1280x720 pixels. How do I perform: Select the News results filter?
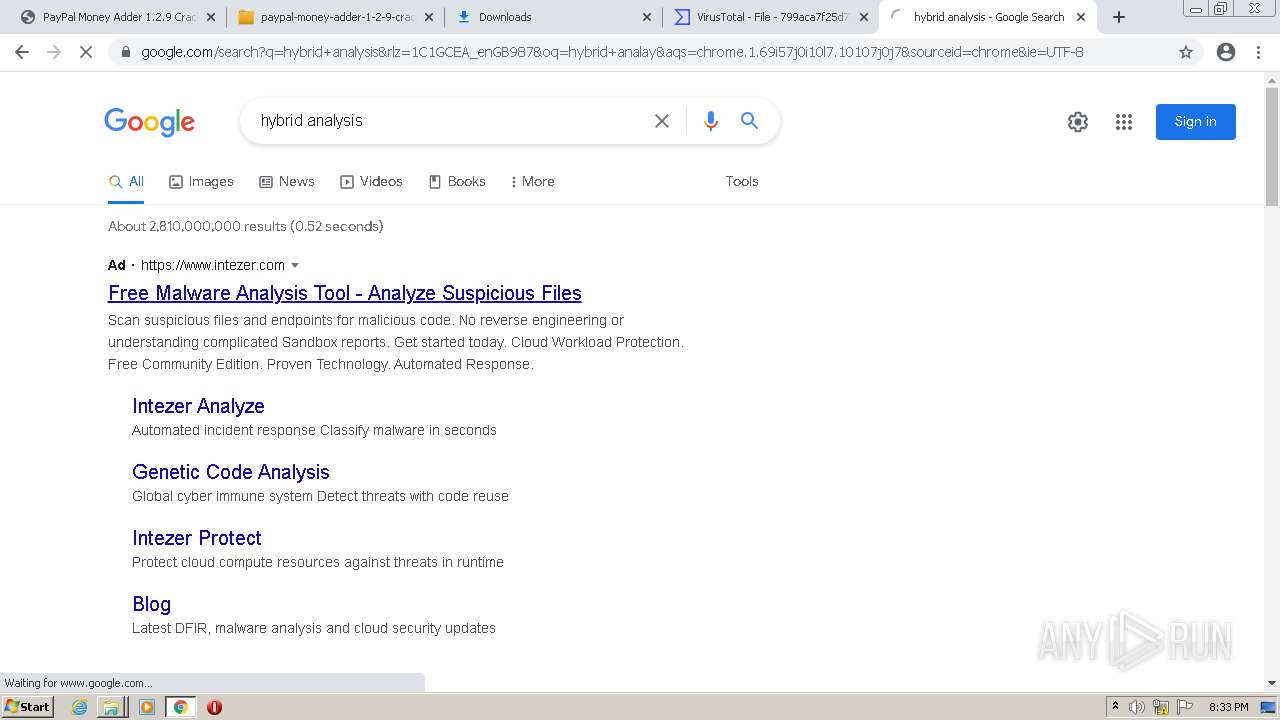tap(286, 182)
